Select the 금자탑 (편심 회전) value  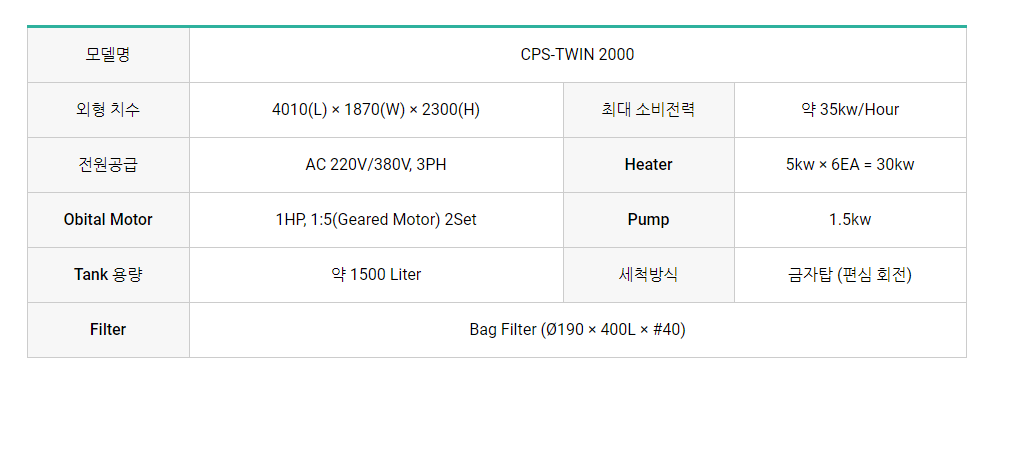point(850,275)
